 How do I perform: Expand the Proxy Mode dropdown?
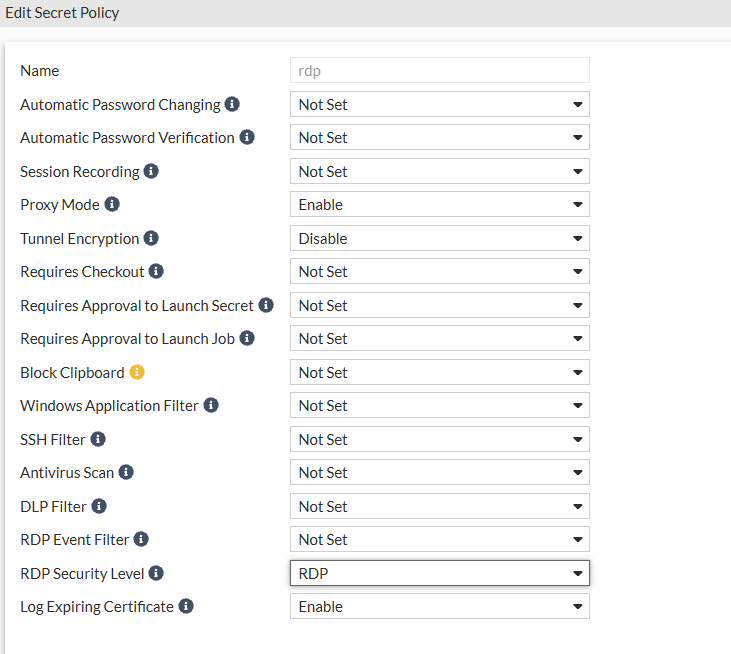(x=439, y=204)
